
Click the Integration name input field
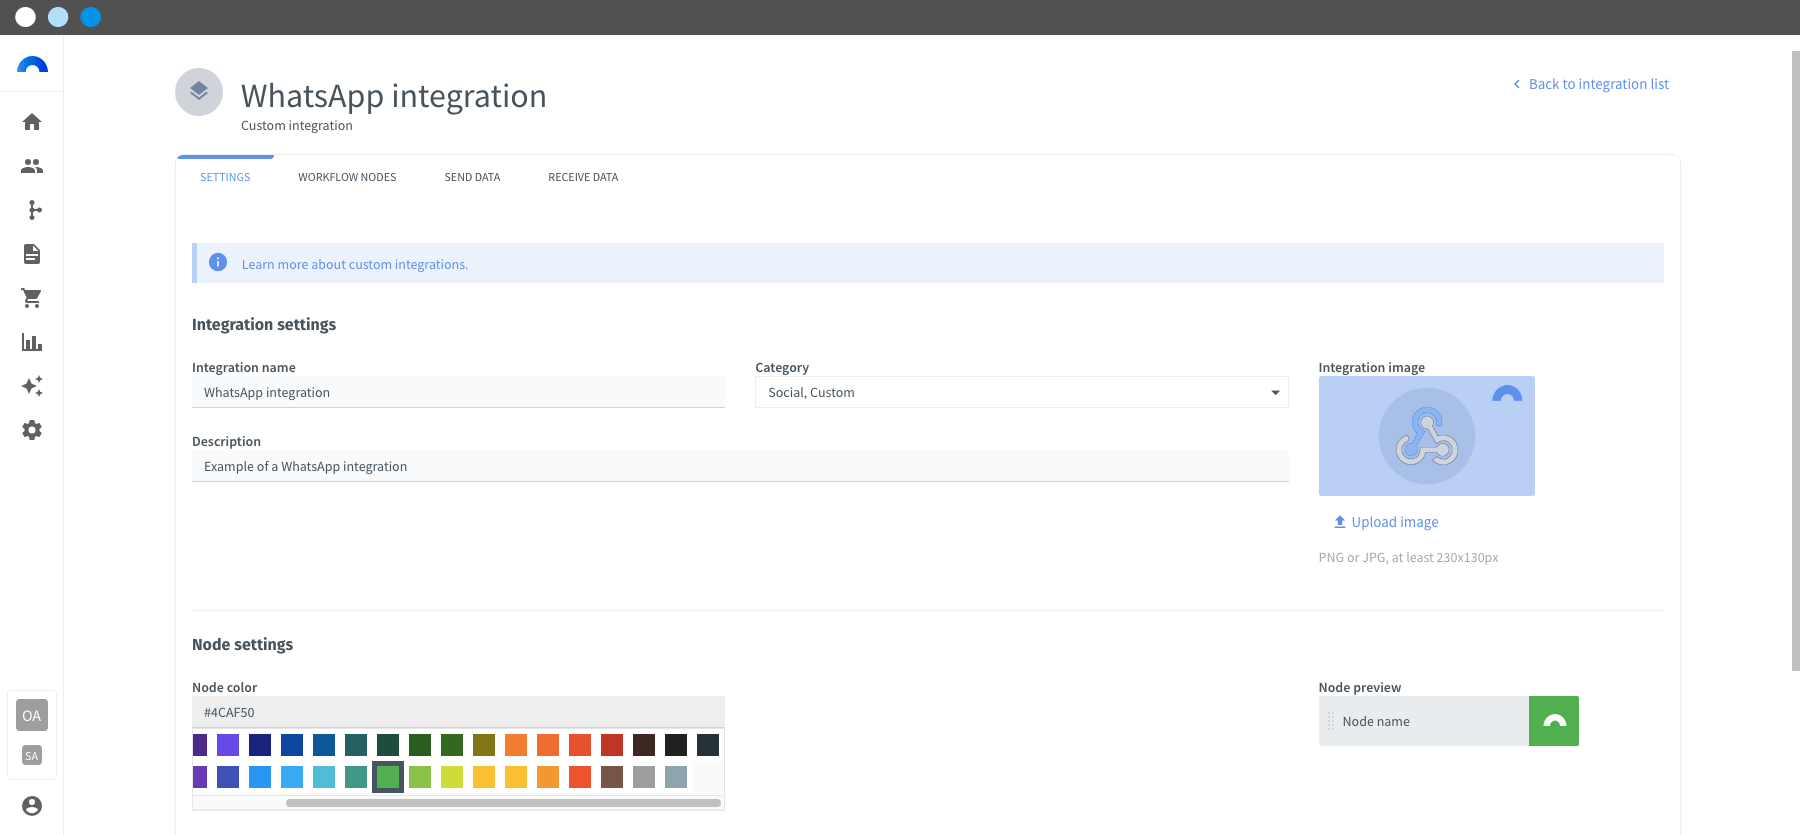pyautogui.click(x=458, y=392)
